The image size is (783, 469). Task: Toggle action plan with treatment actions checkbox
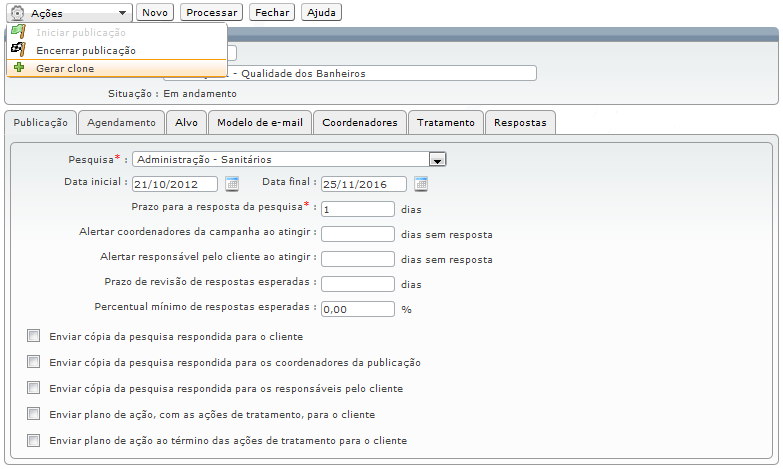(x=34, y=414)
